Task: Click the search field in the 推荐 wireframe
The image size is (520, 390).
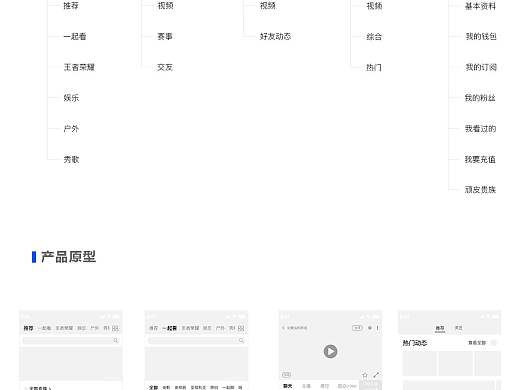Action: pyautogui.click(x=71, y=340)
